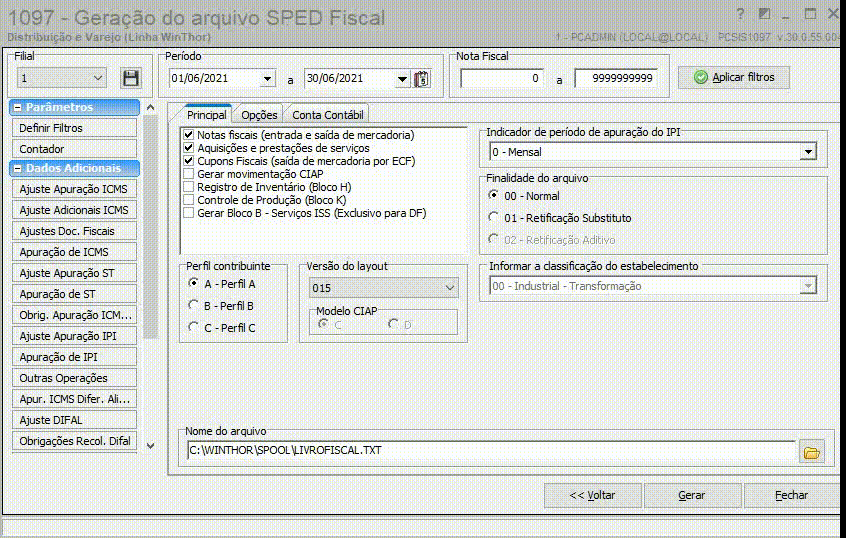Open Apuração de ST
Screen dimensions: 846x538
[x=74, y=294]
